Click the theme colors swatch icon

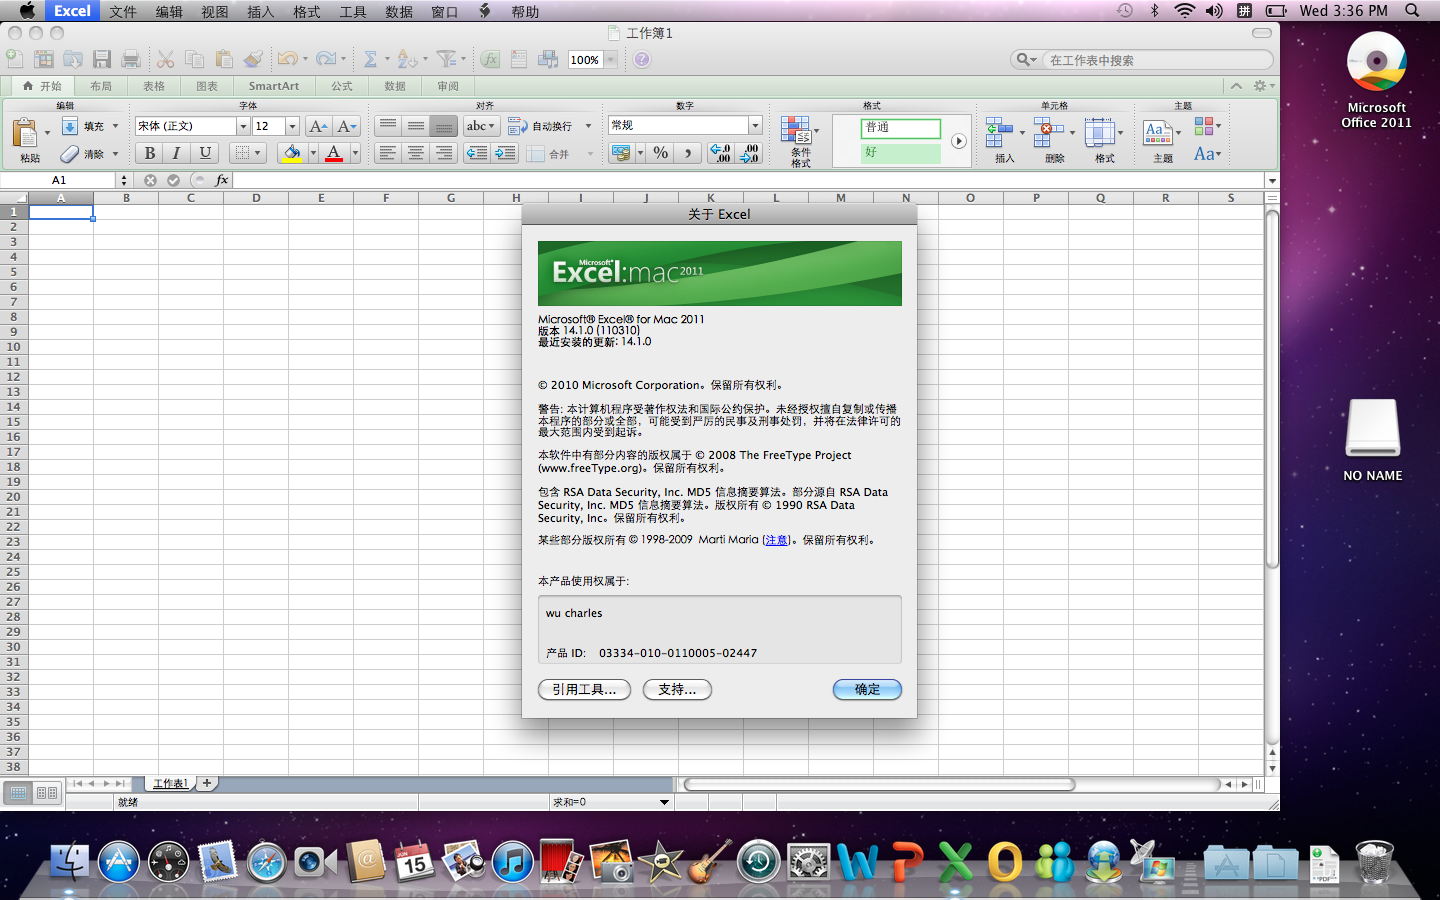click(x=1204, y=126)
